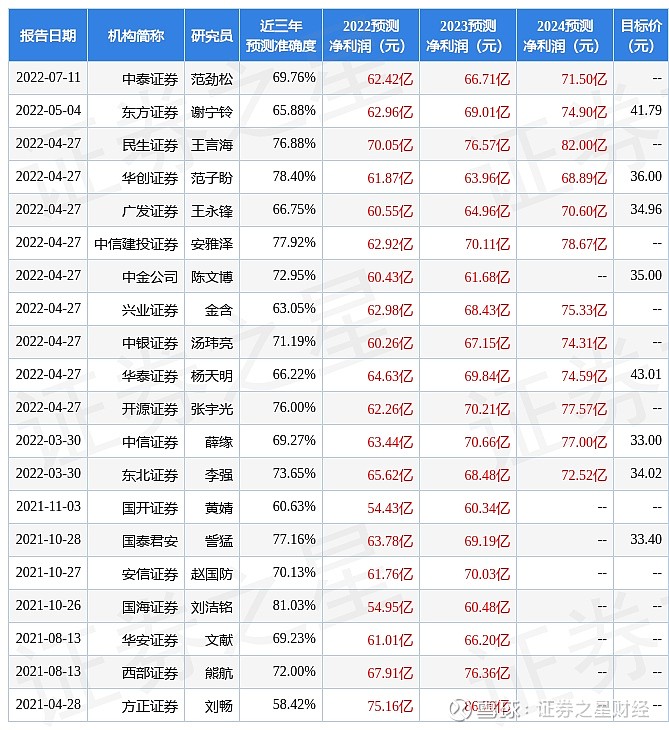Image resolution: width=669 pixels, height=730 pixels.
Task: Click 2023 profit forecast 76.57亿
Action: point(487,145)
